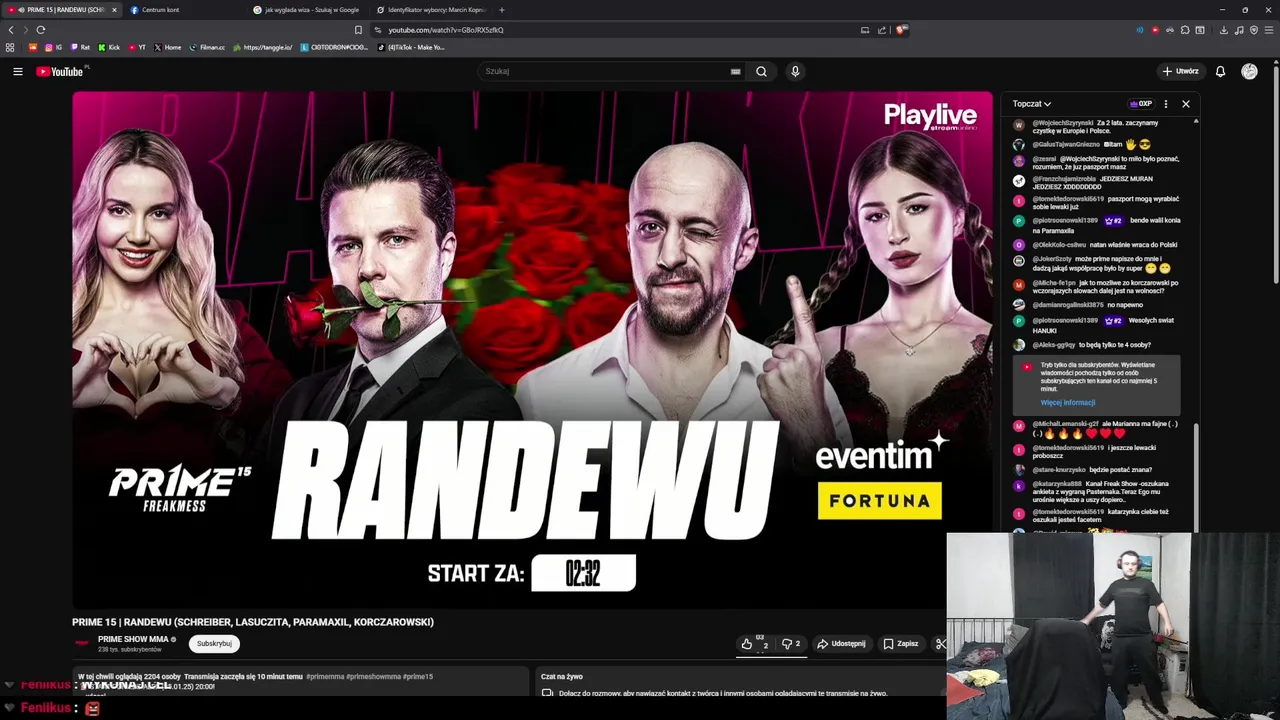Open site settings icon left of the URL

(377, 30)
